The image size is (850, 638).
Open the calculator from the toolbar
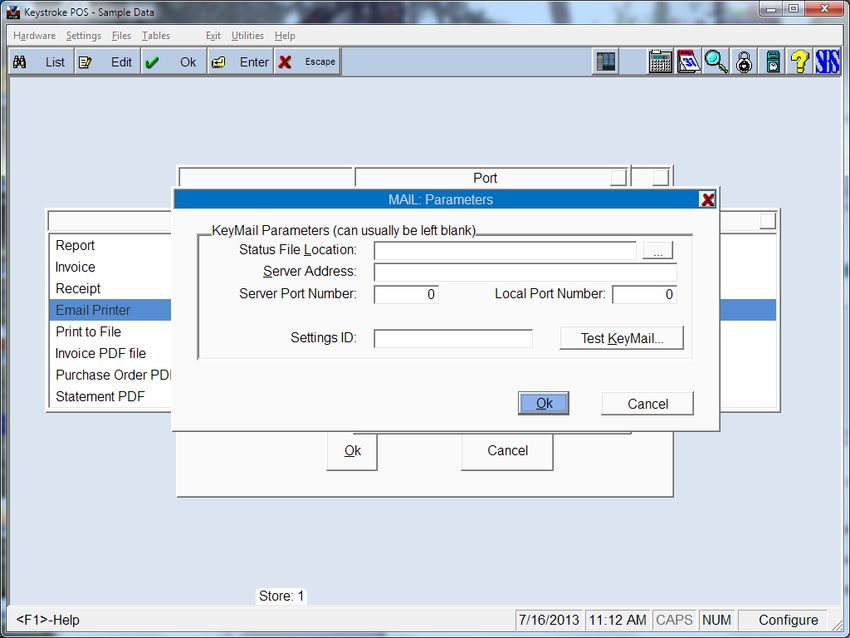pyautogui.click(x=660, y=61)
